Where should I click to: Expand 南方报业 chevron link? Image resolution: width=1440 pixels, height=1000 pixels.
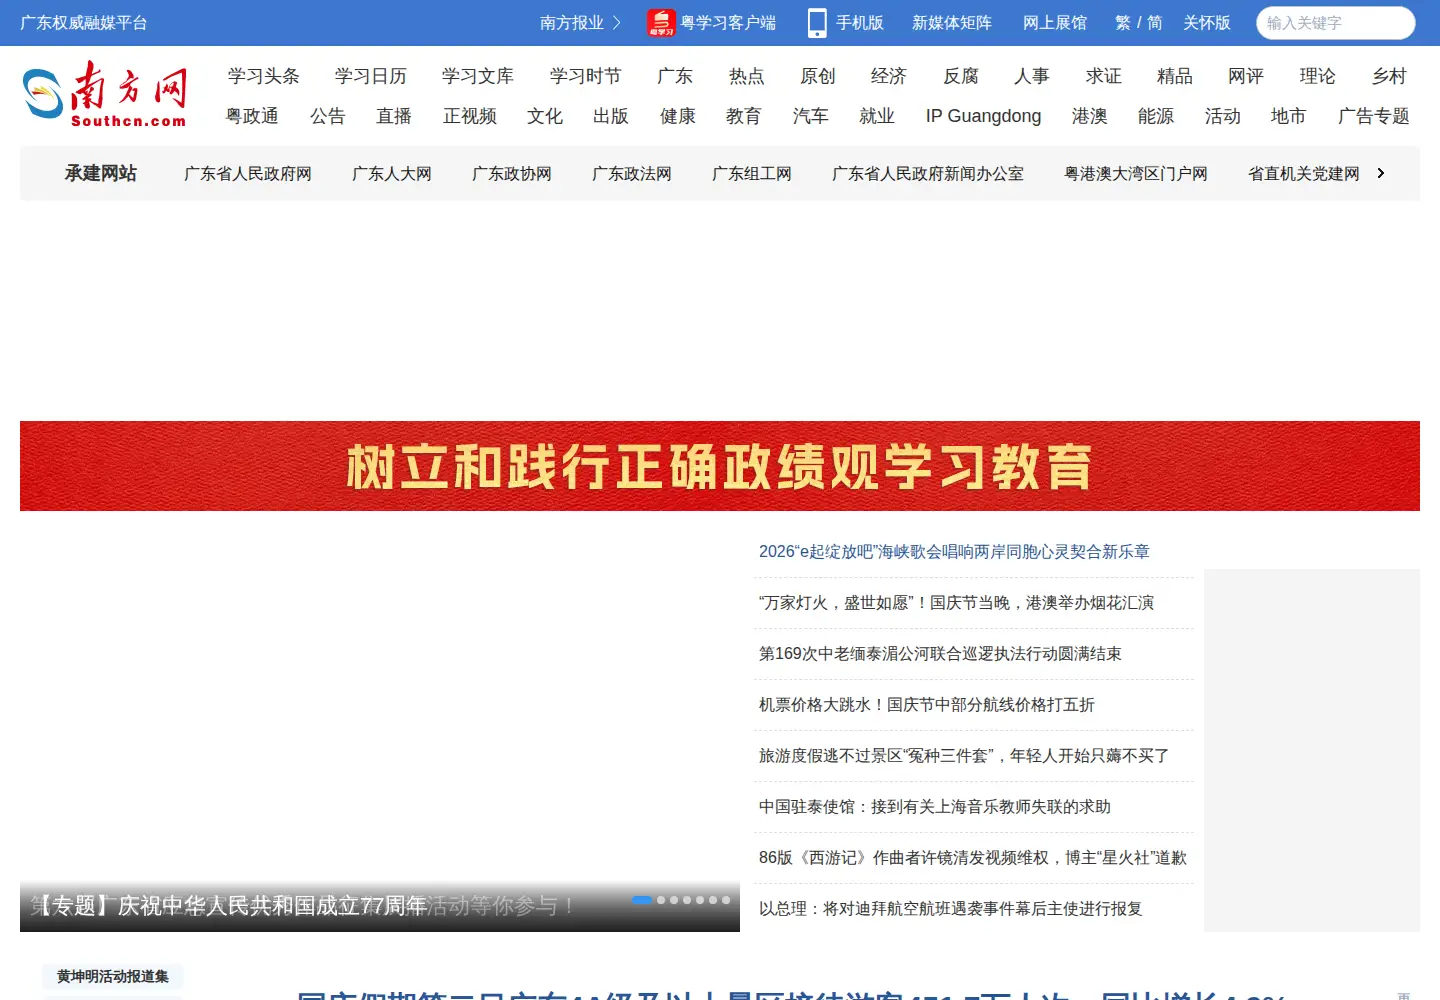tap(580, 22)
